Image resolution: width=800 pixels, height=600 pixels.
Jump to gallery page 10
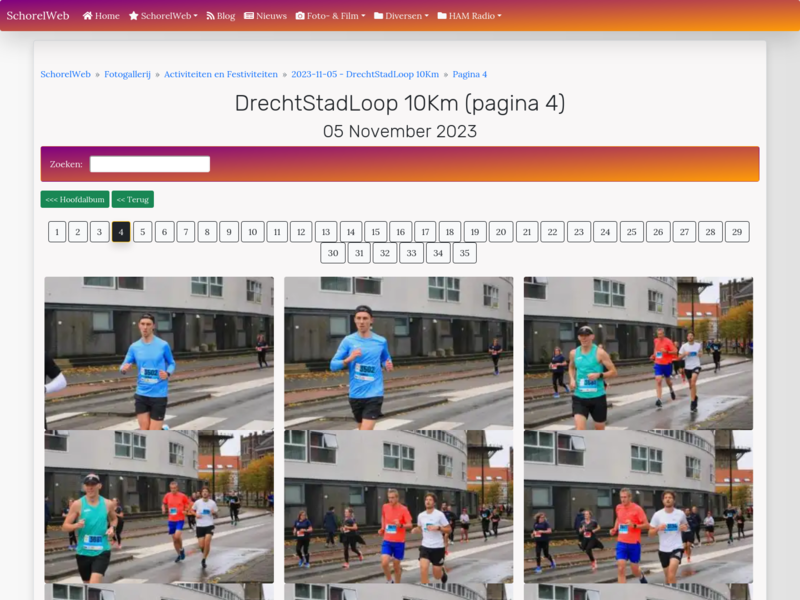click(253, 232)
